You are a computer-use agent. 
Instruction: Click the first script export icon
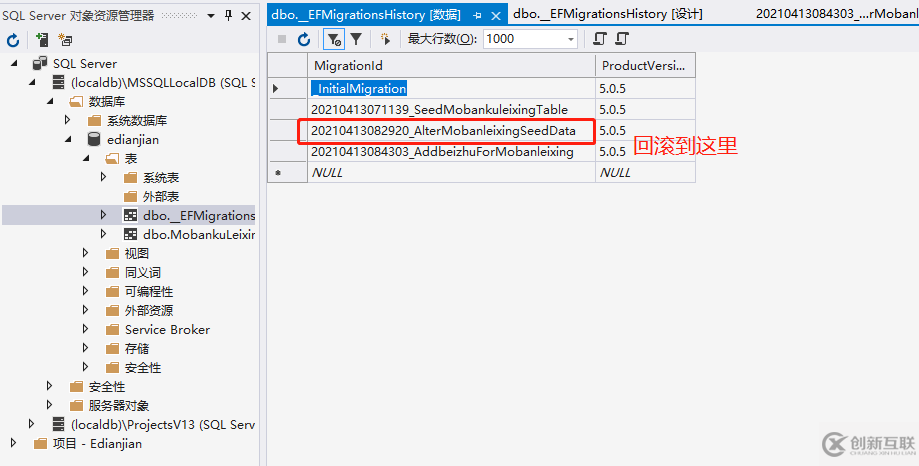599,39
